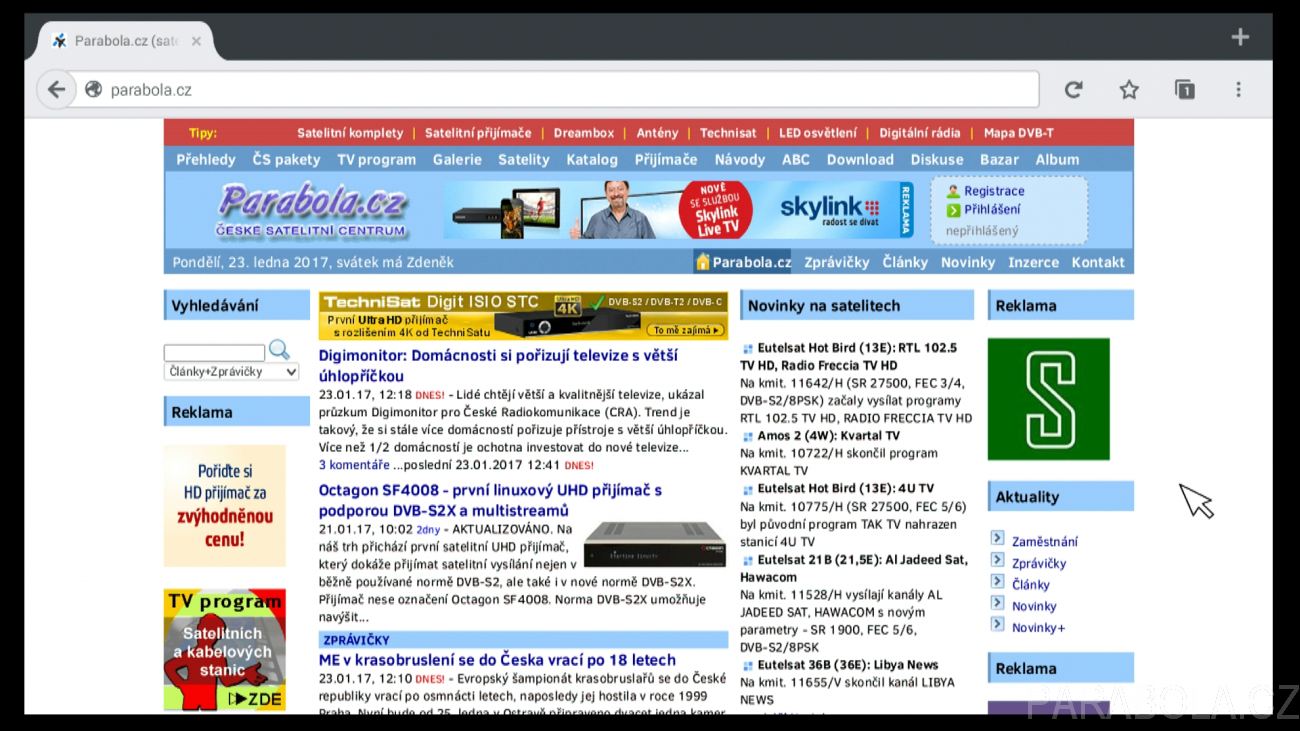Image resolution: width=1300 pixels, height=731 pixels.
Task: Click the icon beside Amos 2 (4W) news
Action: click(747, 437)
